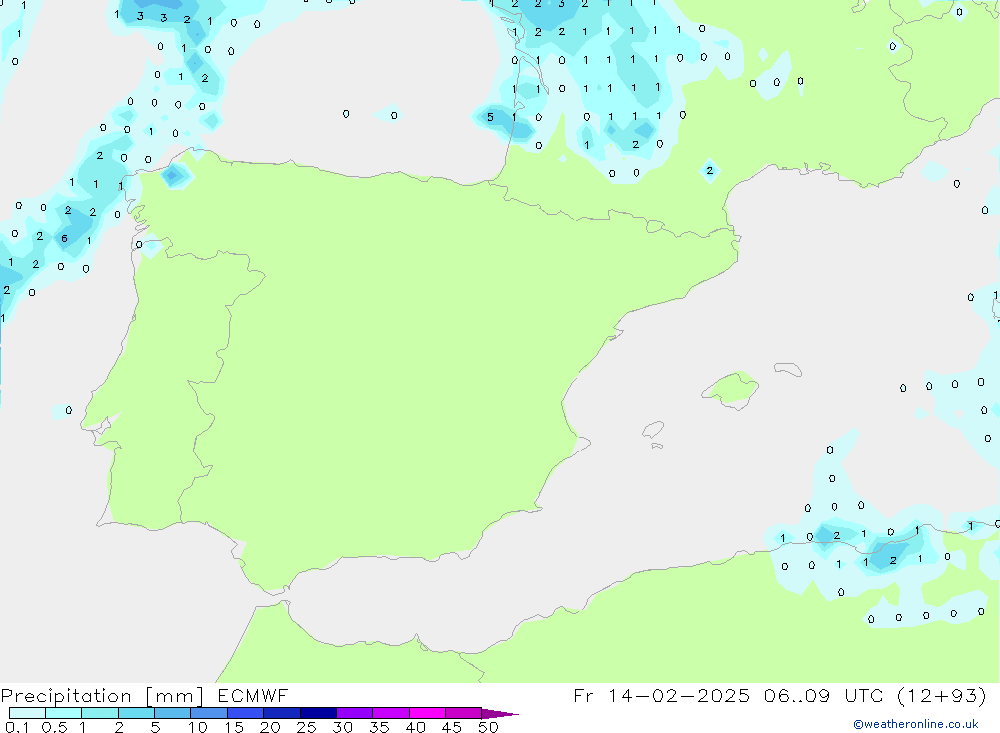Click the weatheronline.co.uk copyright link

click(915, 724)
